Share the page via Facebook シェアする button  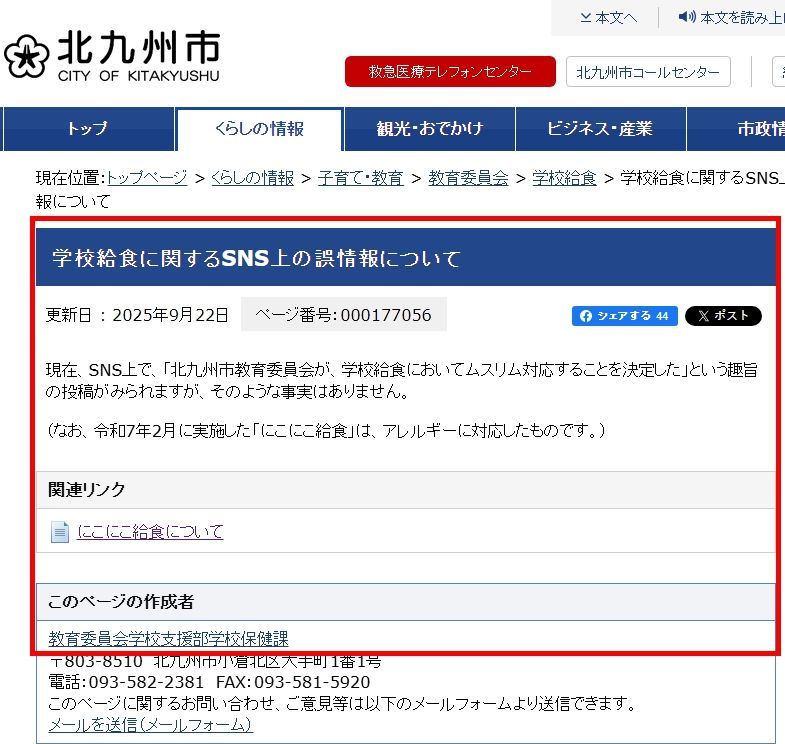coord(624,316)
